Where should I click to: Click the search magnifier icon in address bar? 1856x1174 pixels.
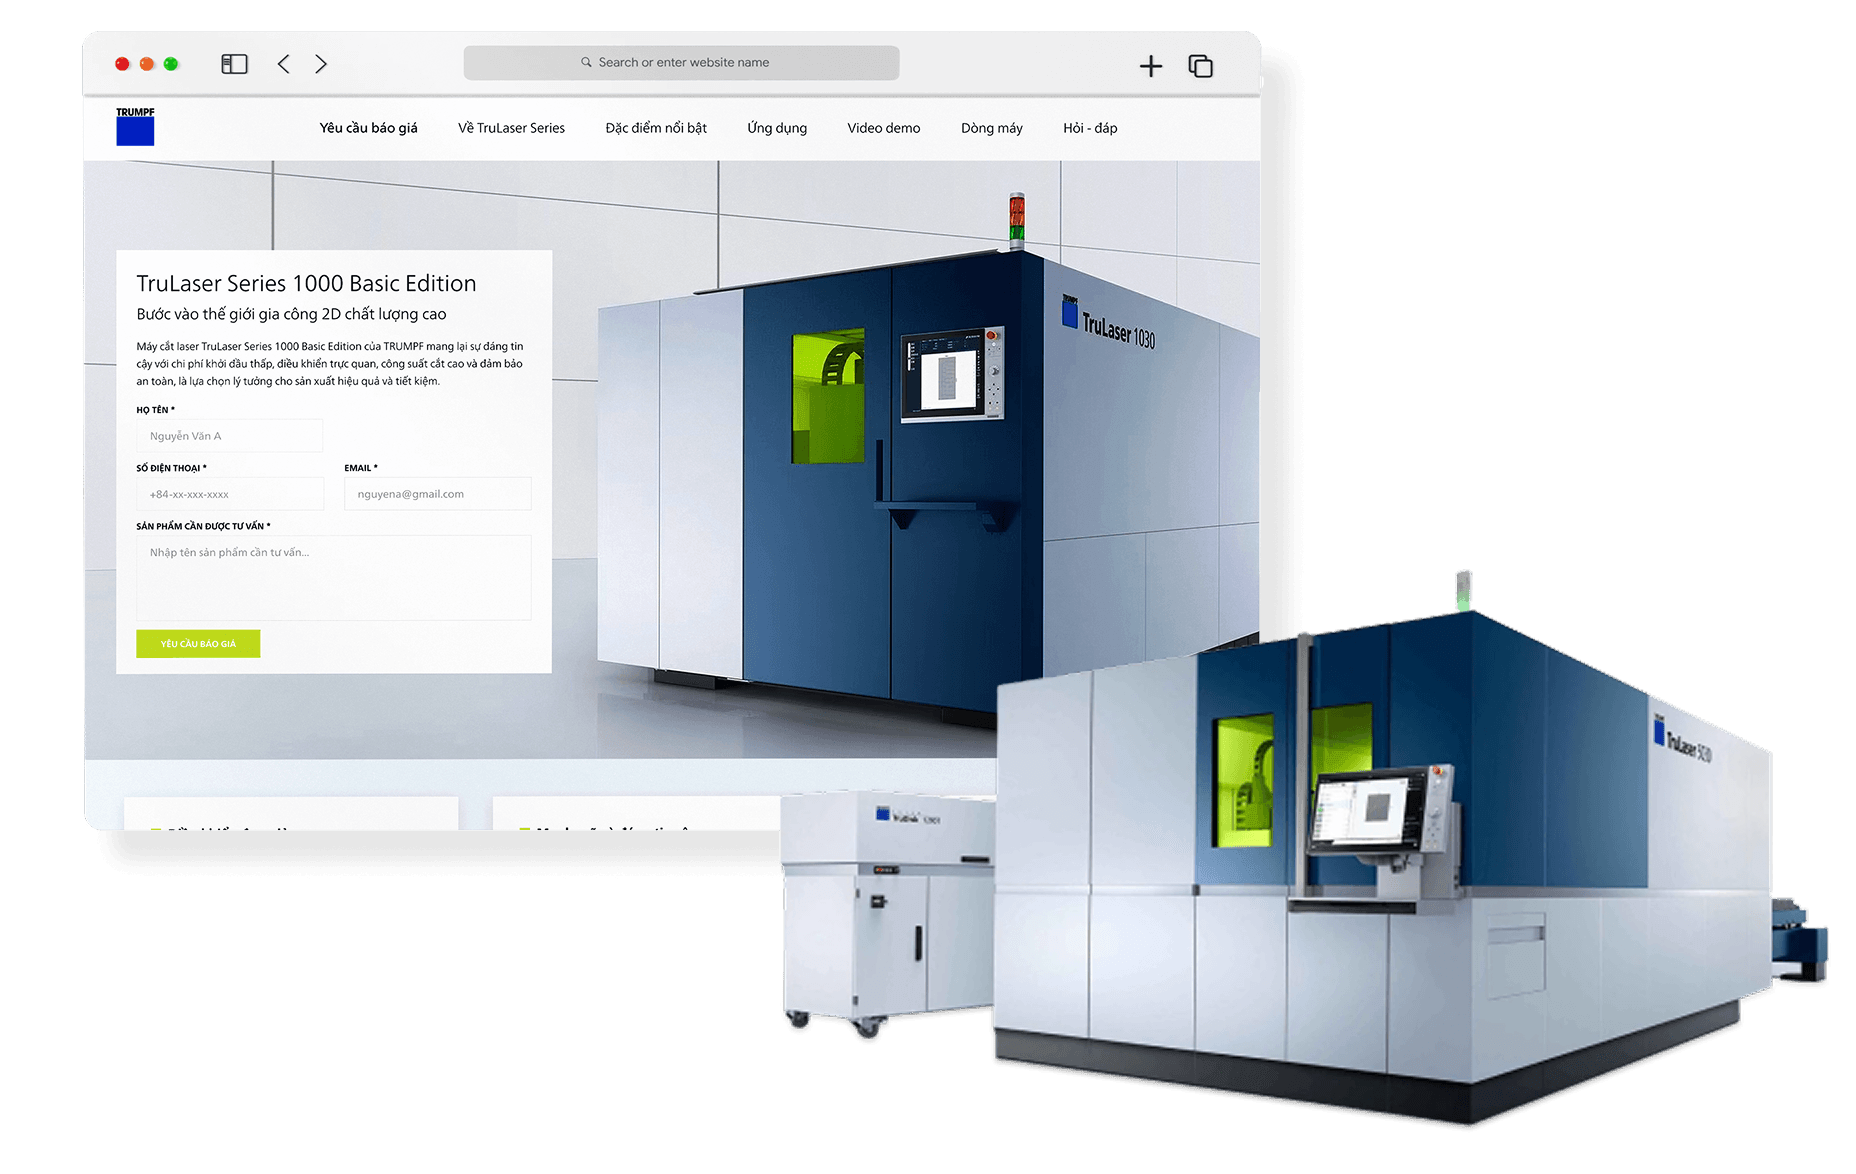(586, 62)
